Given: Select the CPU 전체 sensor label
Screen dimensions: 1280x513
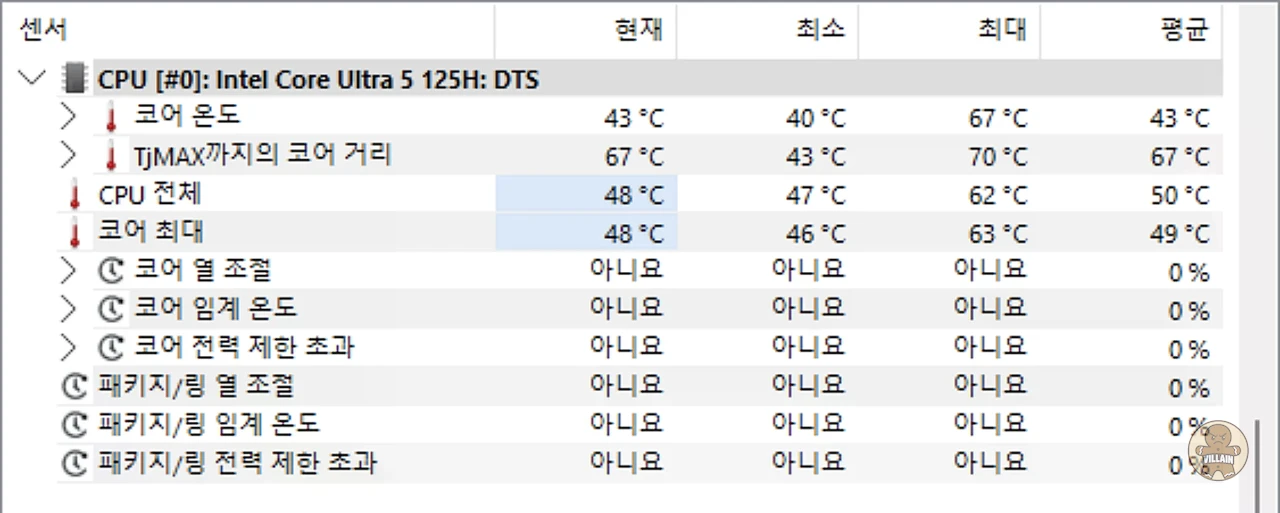Looking at the screenshot, I should tap(150, 194).
